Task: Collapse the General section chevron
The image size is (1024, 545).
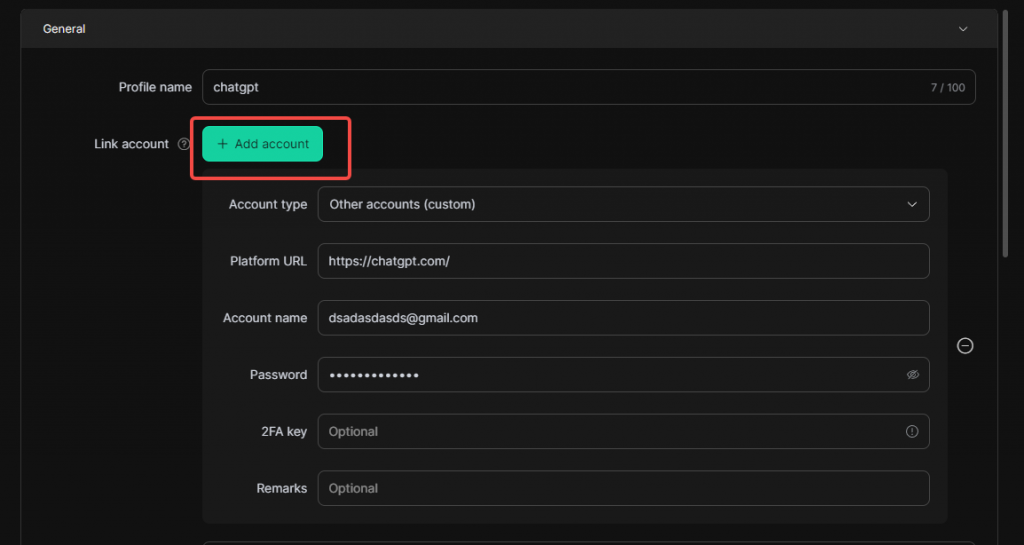Action: click(963, 29)
